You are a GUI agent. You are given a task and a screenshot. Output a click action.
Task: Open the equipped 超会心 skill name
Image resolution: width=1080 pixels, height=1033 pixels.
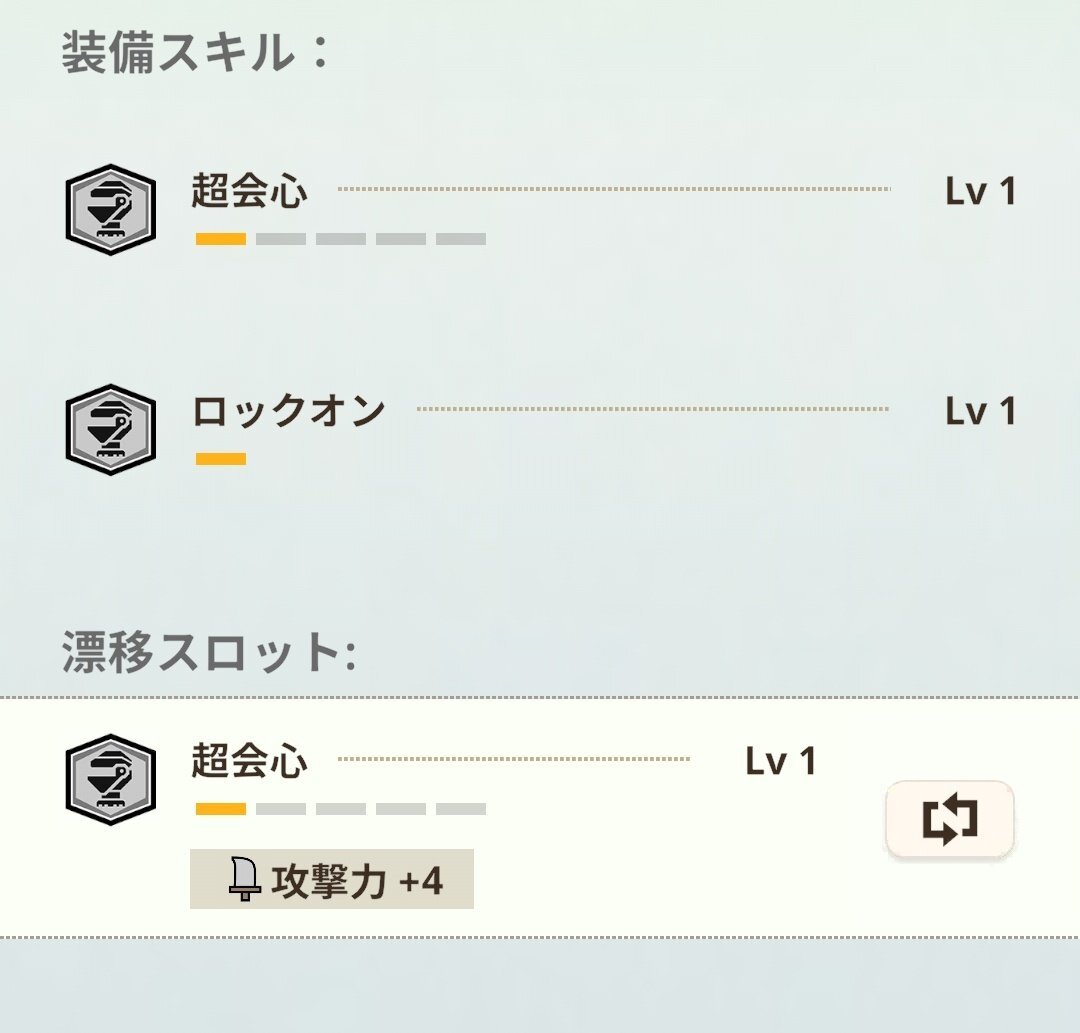[x=249, y=191]
